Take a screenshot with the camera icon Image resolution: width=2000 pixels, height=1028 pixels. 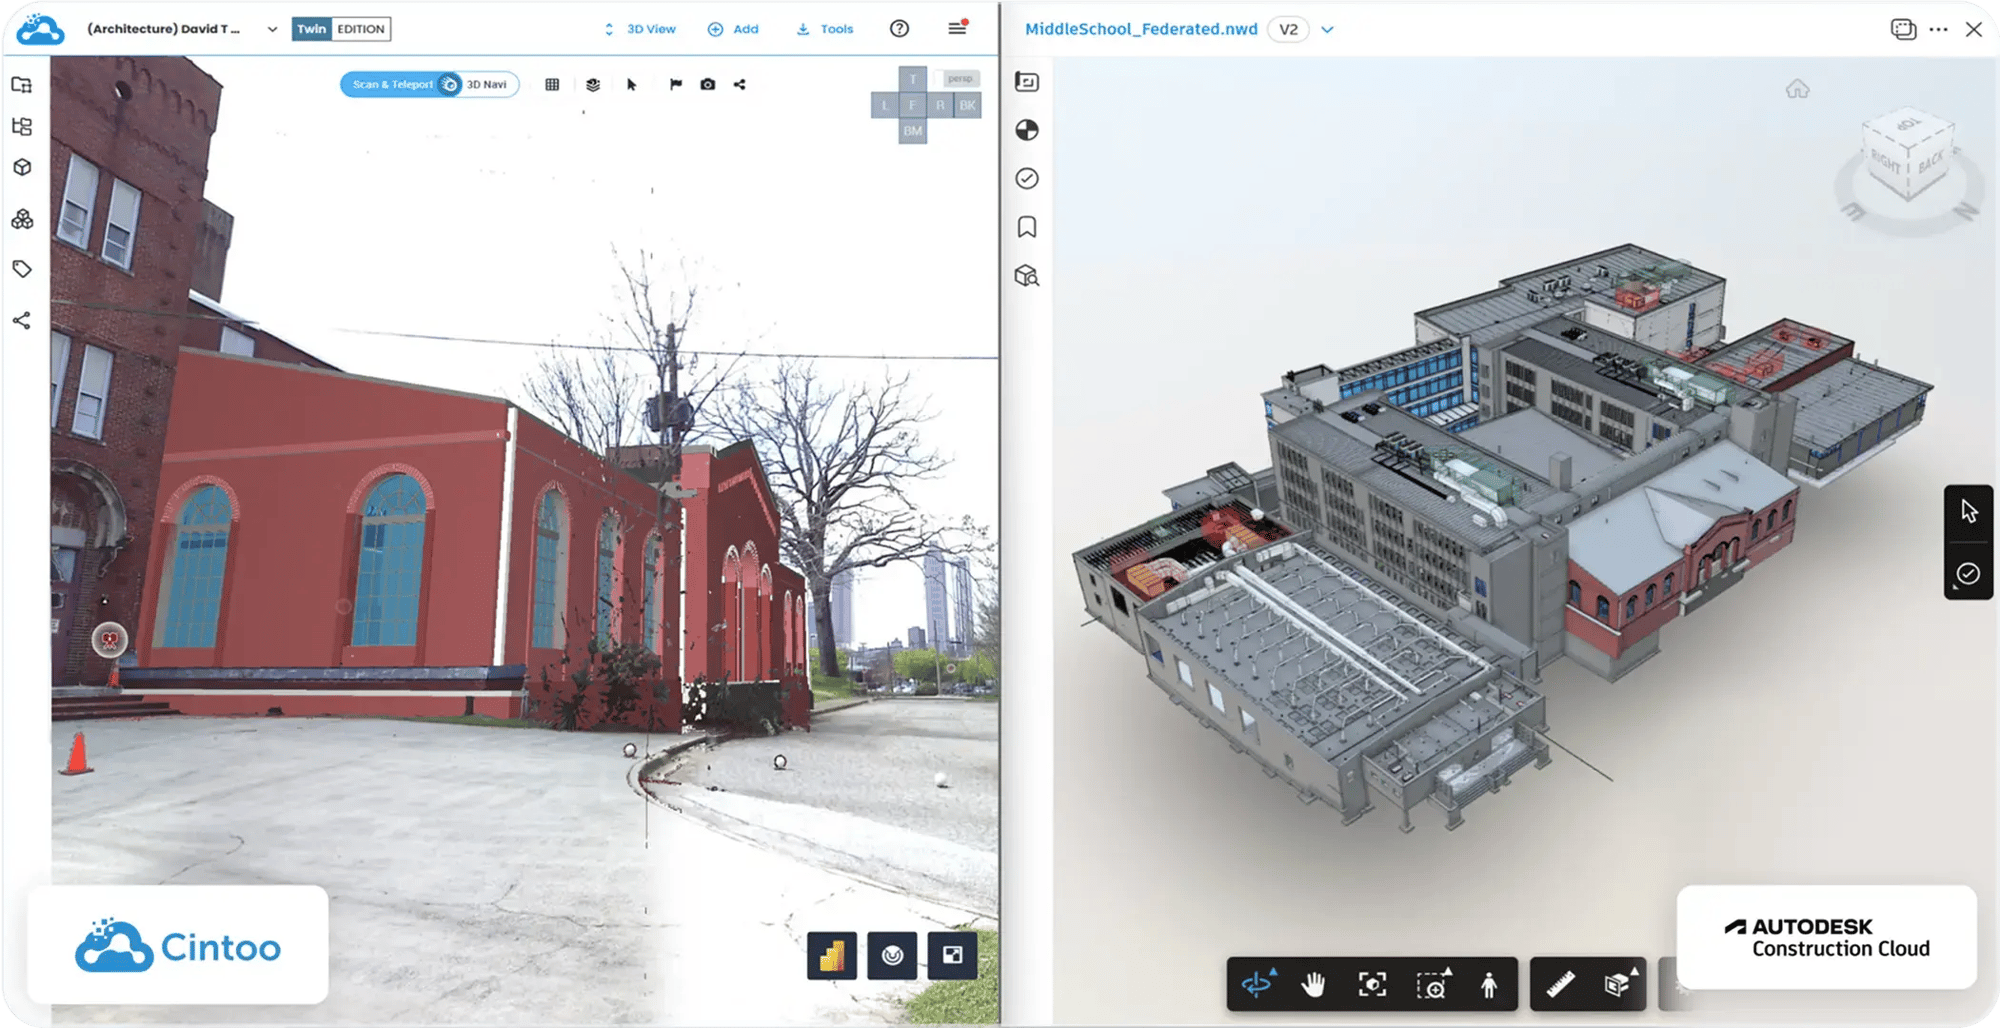click(x=708, y=85)
